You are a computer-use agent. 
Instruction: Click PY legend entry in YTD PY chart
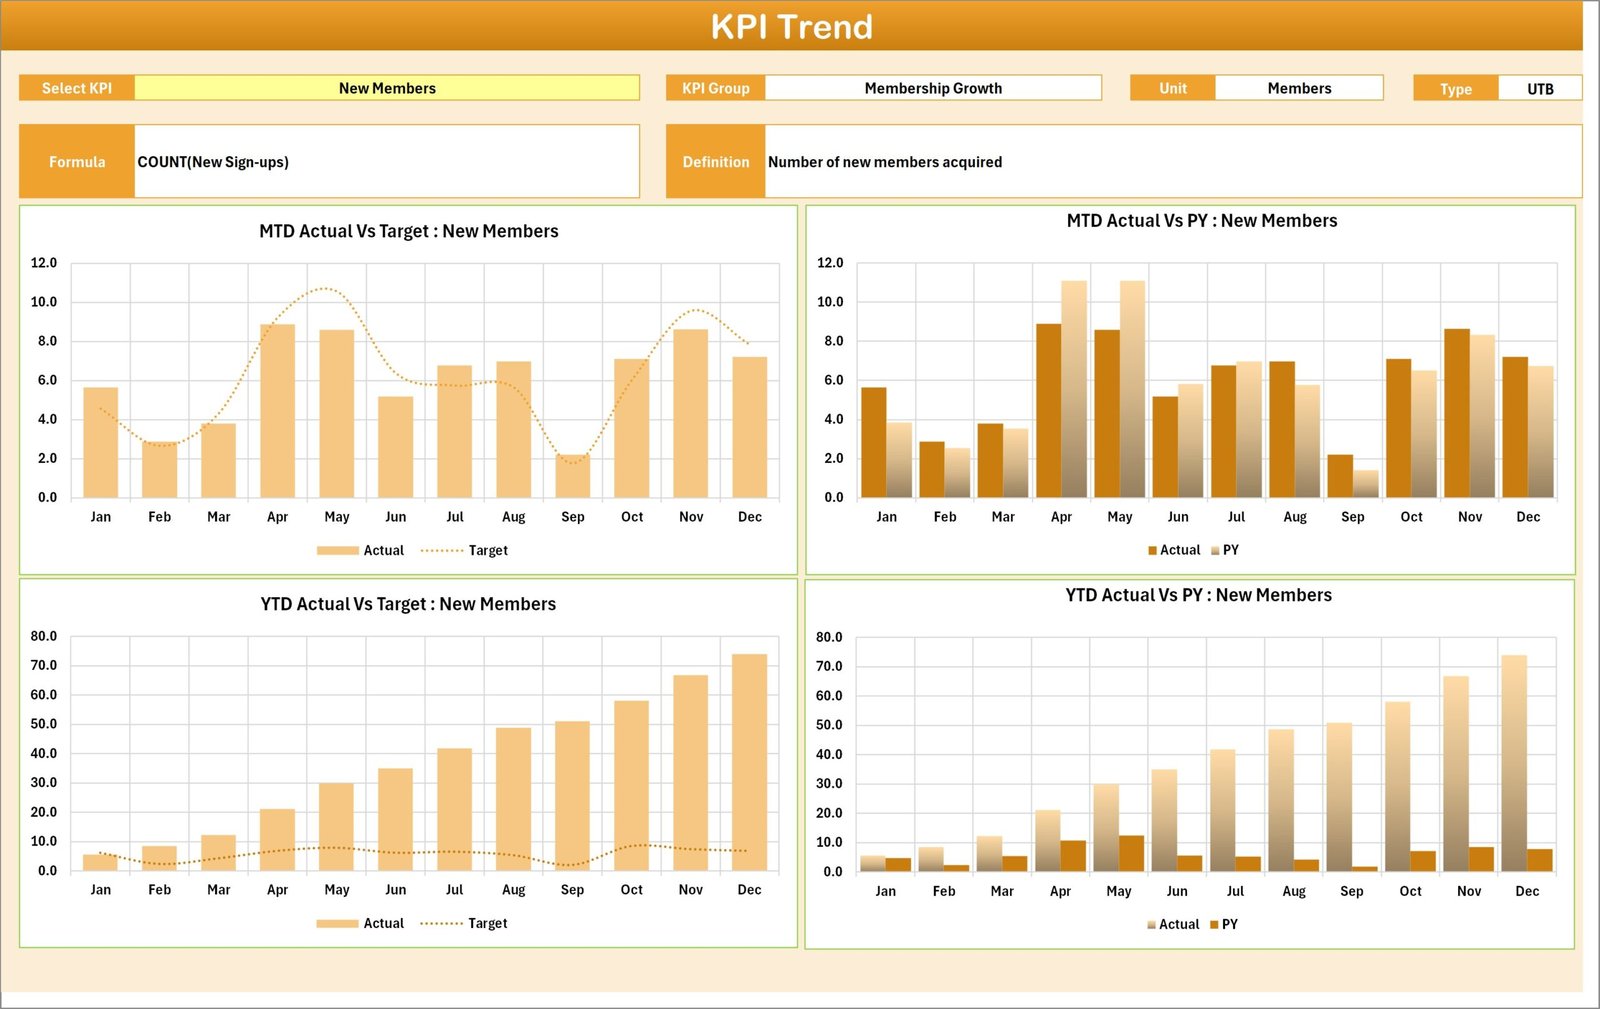pyautogui.click(x=1228, y=925)
